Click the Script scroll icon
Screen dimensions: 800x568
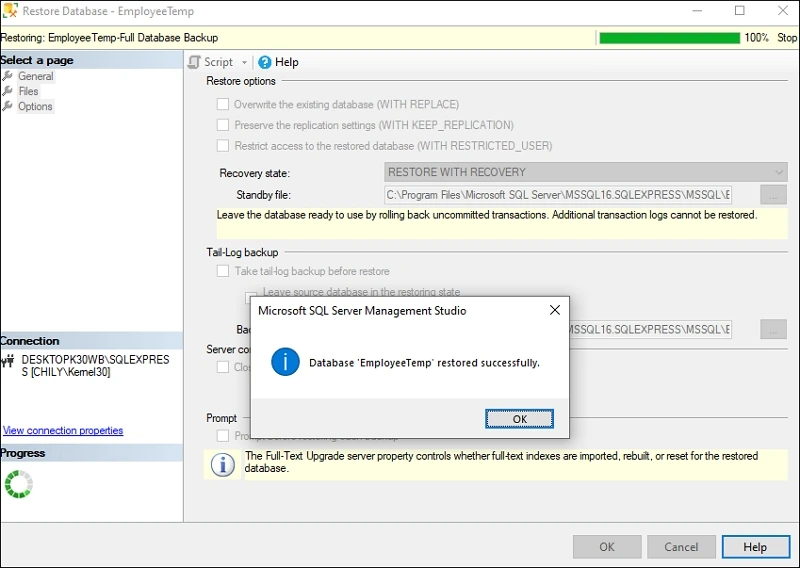click(x=194, y=62)
